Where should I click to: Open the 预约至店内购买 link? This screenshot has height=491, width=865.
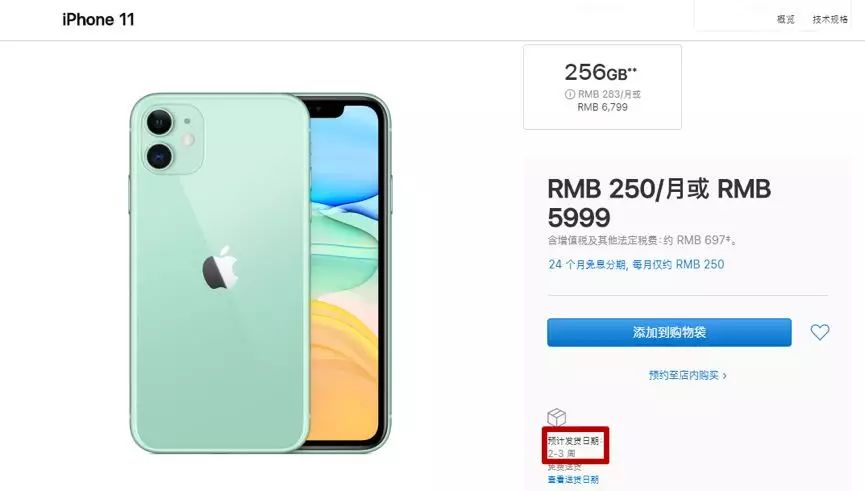point(684,376)
